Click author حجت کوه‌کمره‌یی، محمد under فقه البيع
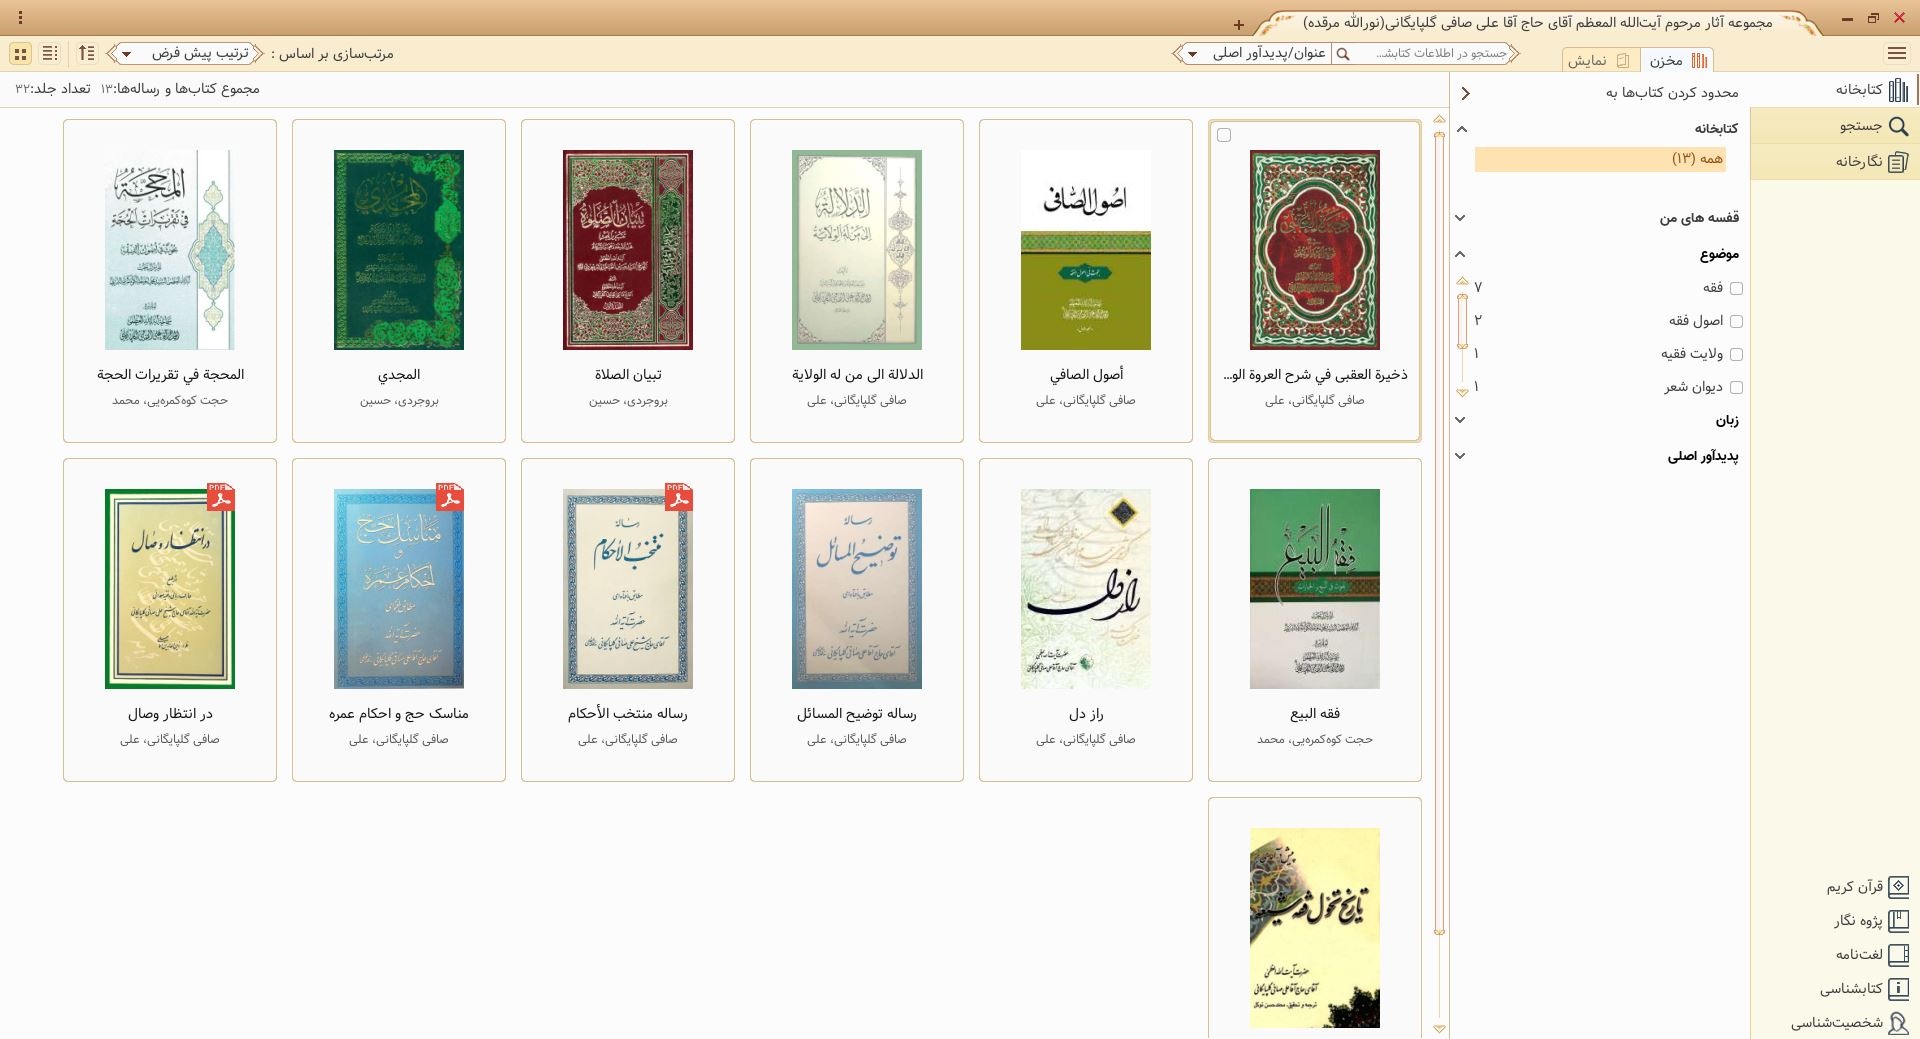The image size is (1920, 1039). point(1315,740)
